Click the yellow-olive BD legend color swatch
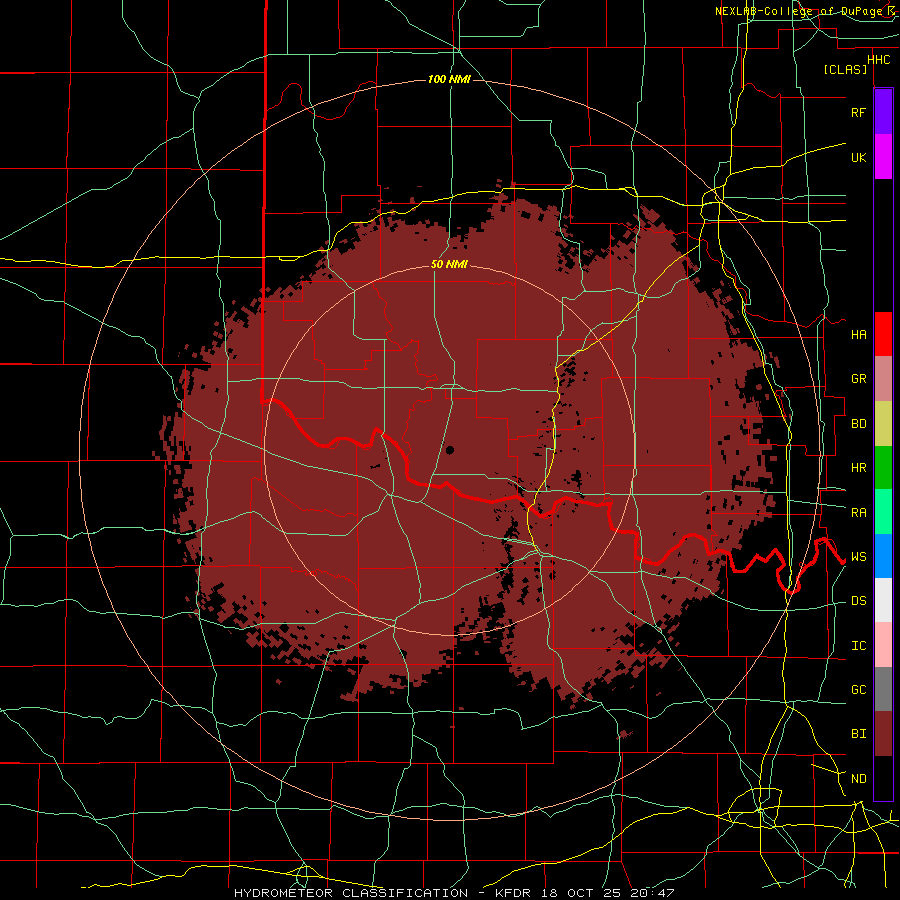 pos(883,424)
